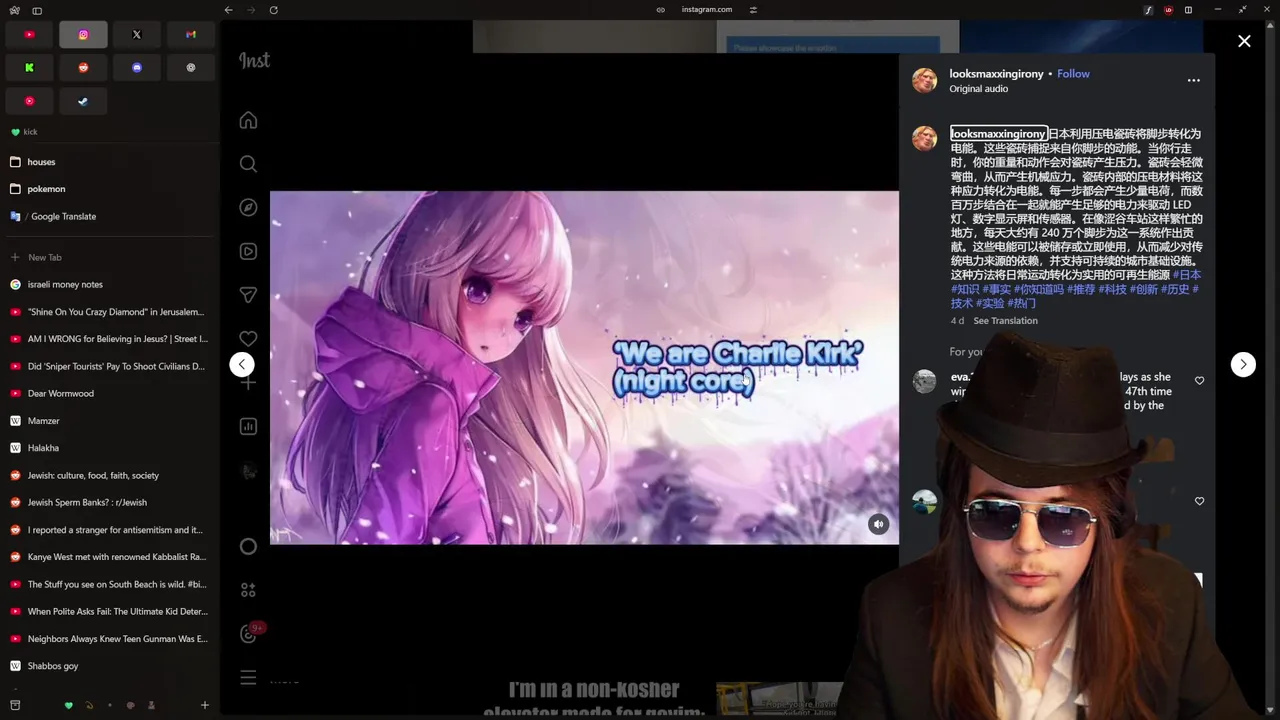The height and width of the screenshot is (720, 1280).
Task: Open the Google Translate sidebar tab
Action: pyautogui.click(x=108, y=216)
